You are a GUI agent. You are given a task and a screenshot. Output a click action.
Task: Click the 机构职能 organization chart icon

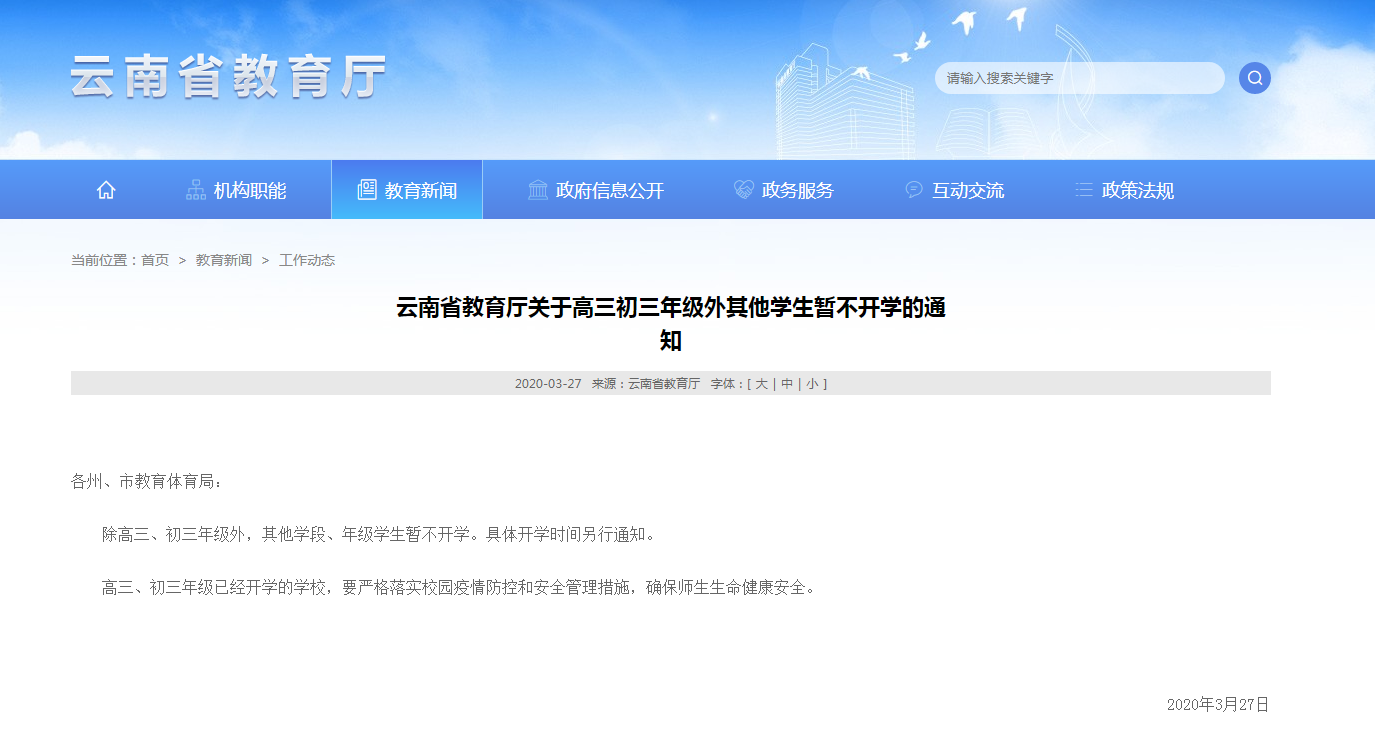click(196, 190)
